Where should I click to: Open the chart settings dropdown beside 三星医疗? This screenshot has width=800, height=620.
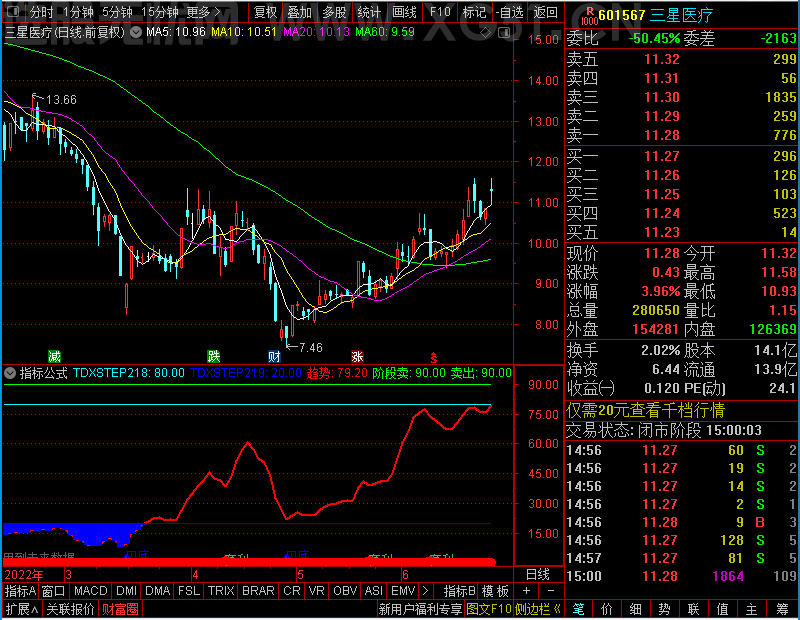click(x=136, y=33)
